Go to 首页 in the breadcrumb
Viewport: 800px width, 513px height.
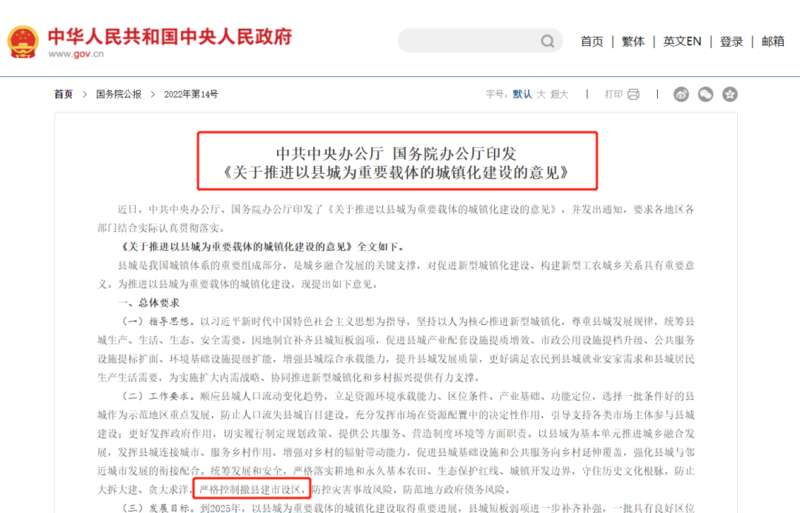click(x=64, y=94)
